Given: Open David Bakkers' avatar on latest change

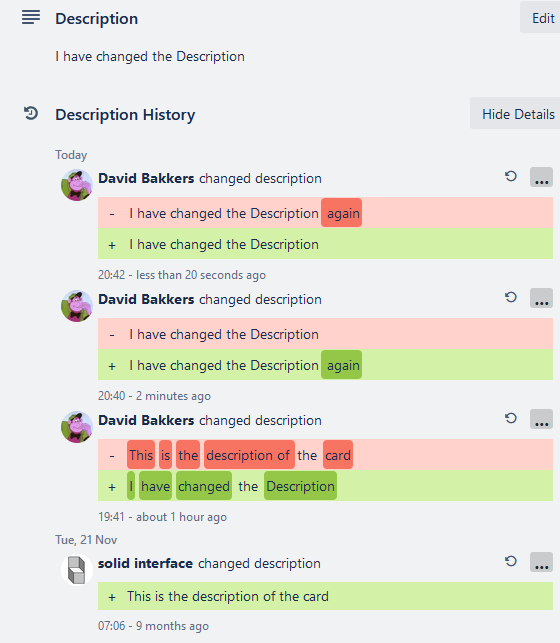Looking at the screenshot, I should [77, 185].
